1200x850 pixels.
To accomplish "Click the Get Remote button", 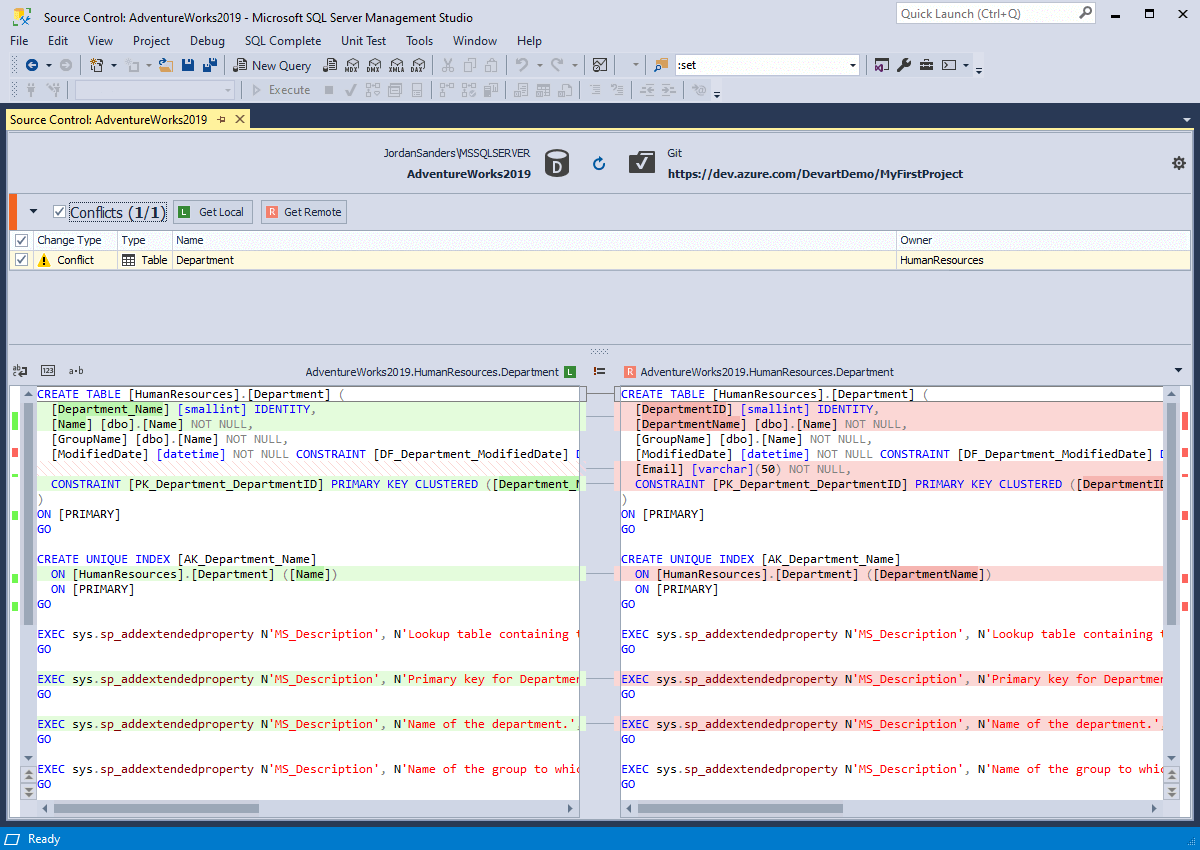I will [304, 212].
